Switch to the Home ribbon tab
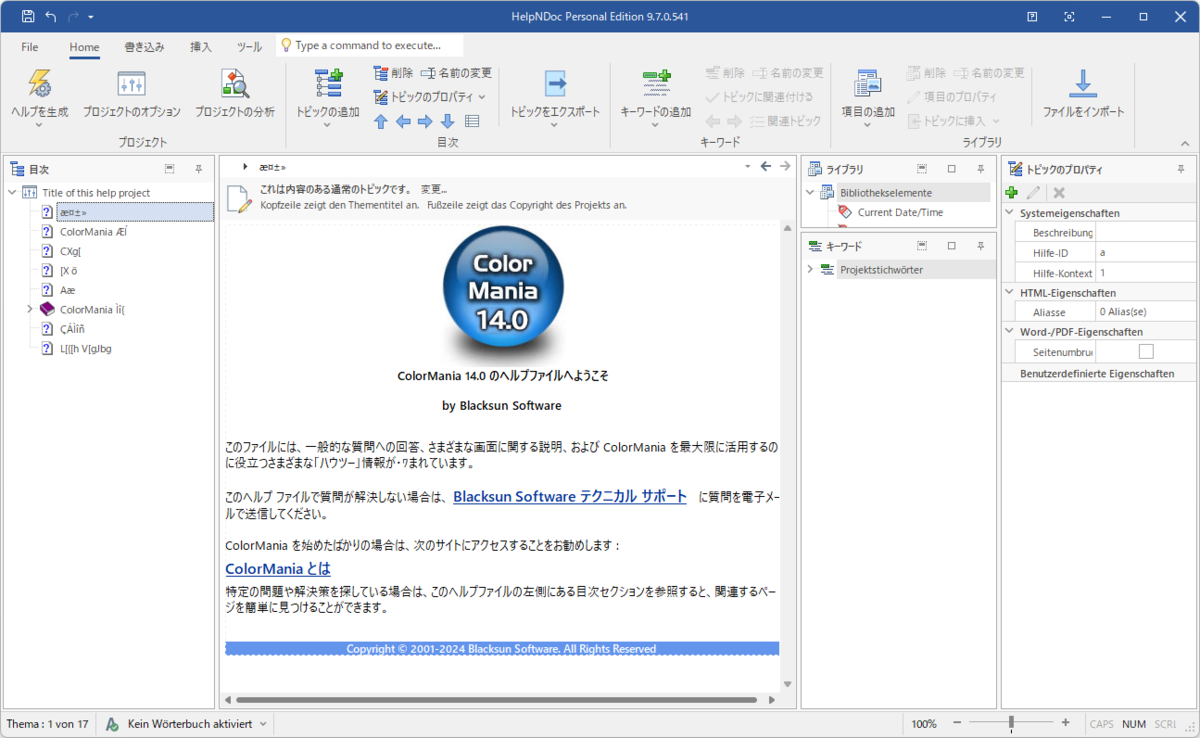This screenshot has height=738, width=1200. click(x=84, y=46)
